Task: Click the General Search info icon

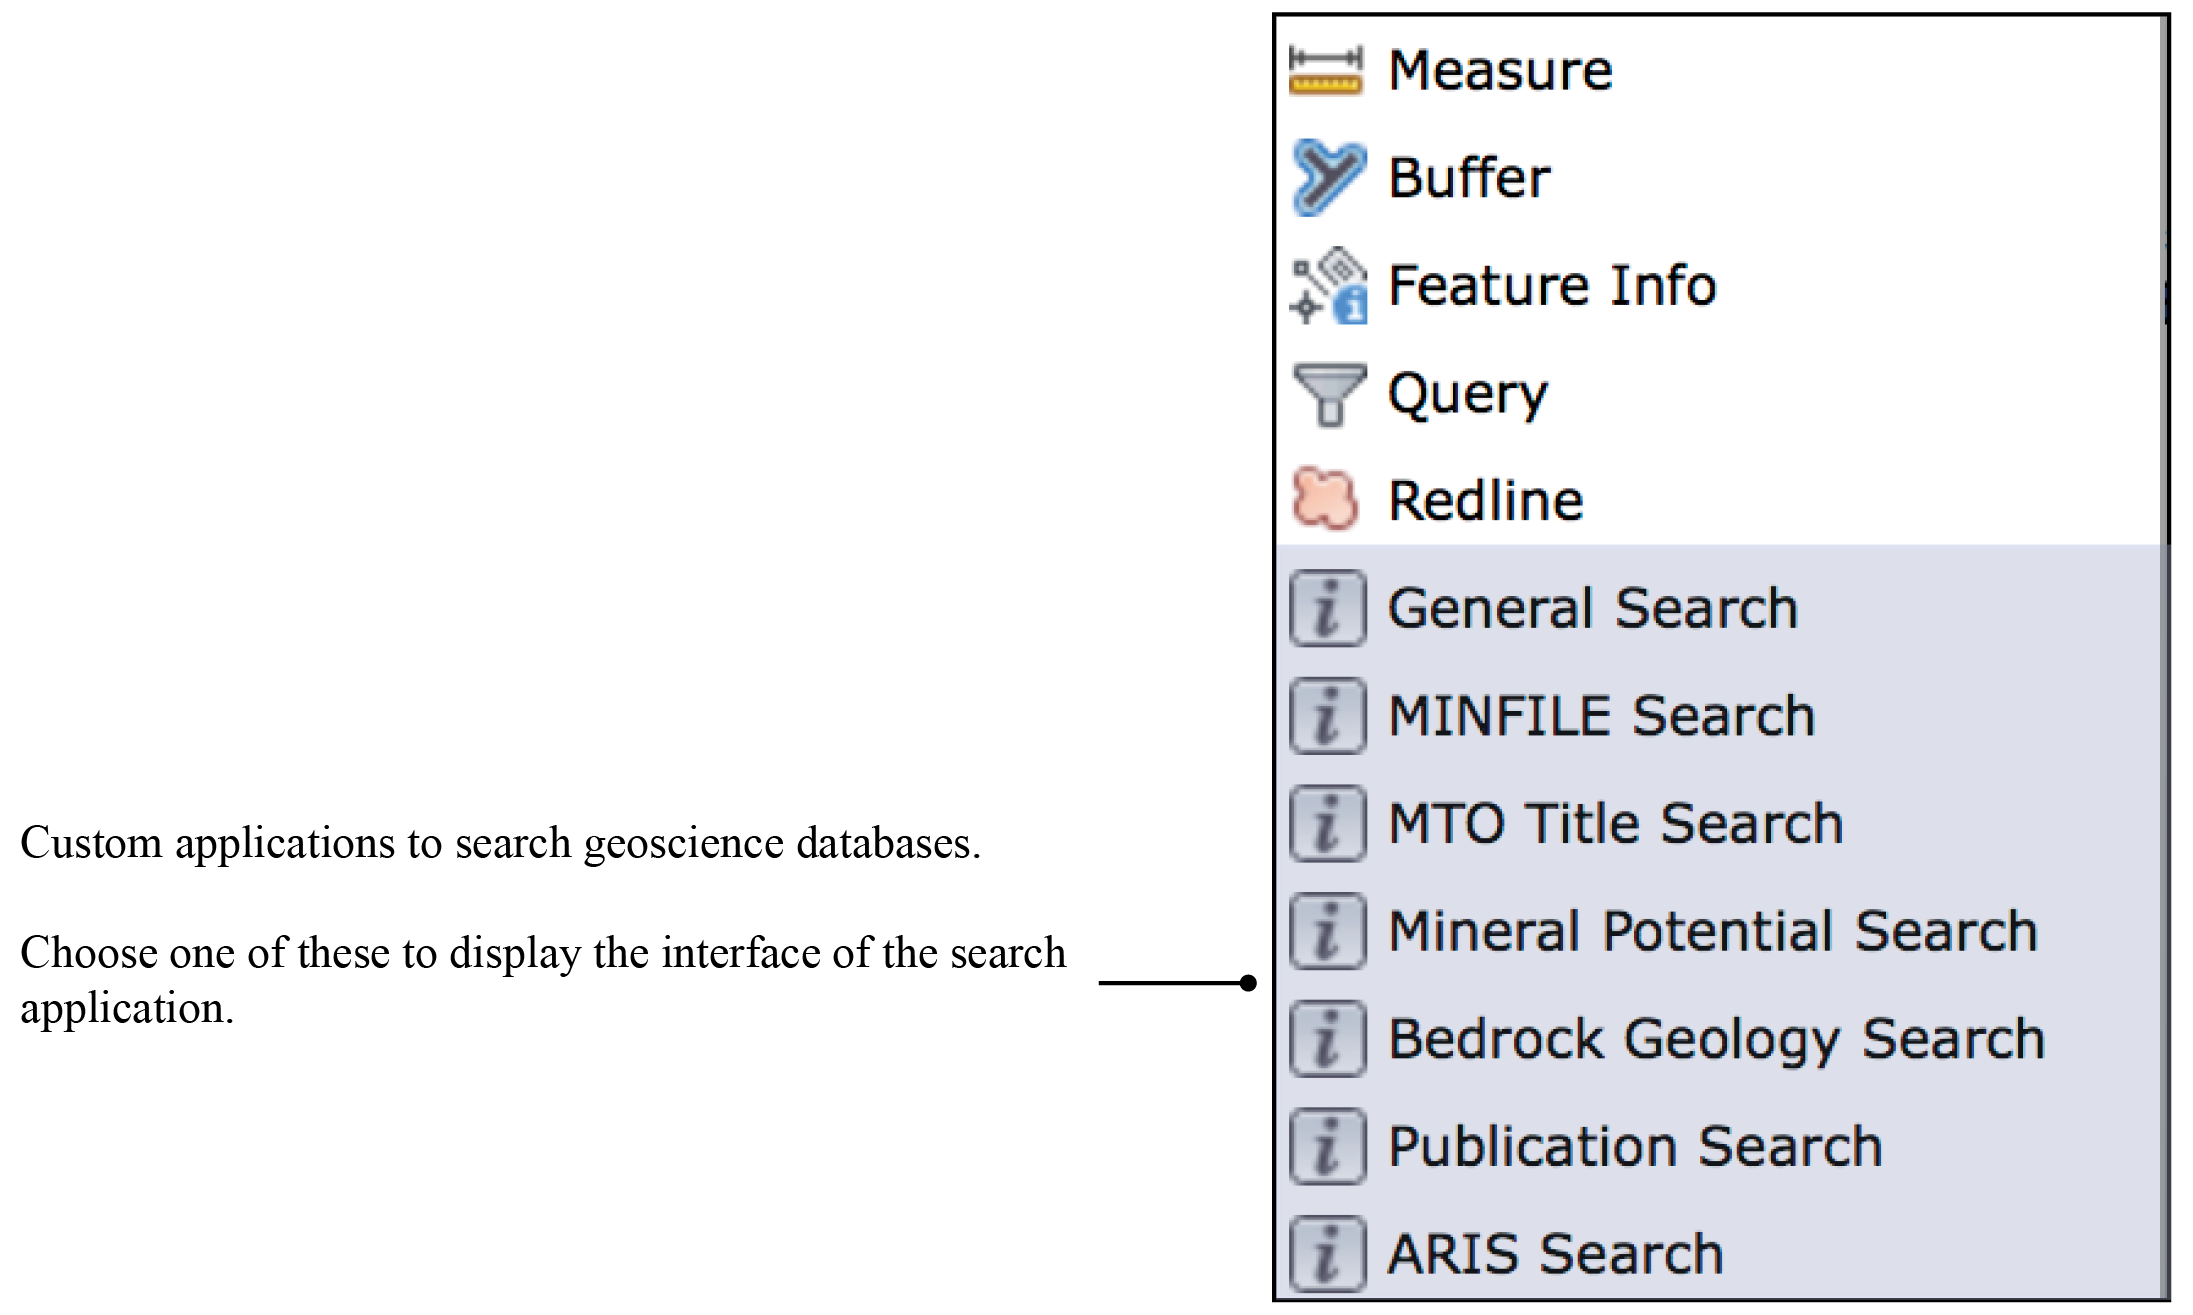Action: (1327, 608)
